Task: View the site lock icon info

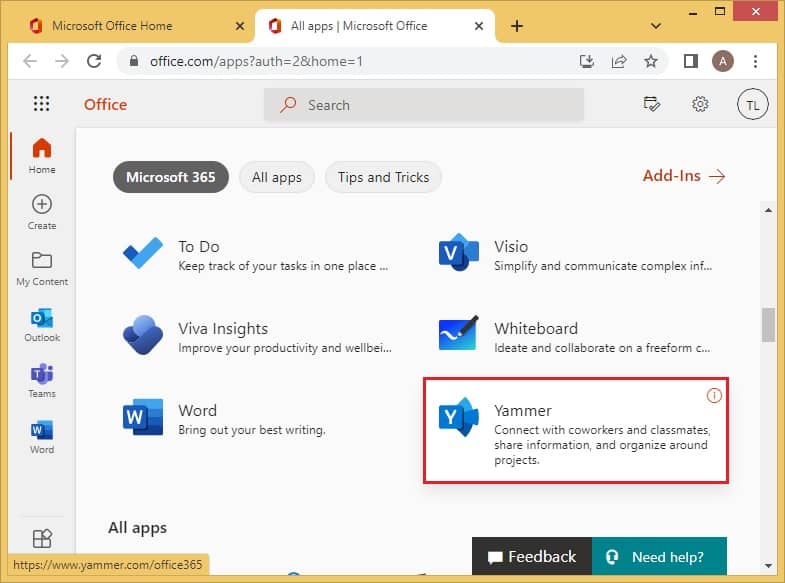Action: point(134,61)
